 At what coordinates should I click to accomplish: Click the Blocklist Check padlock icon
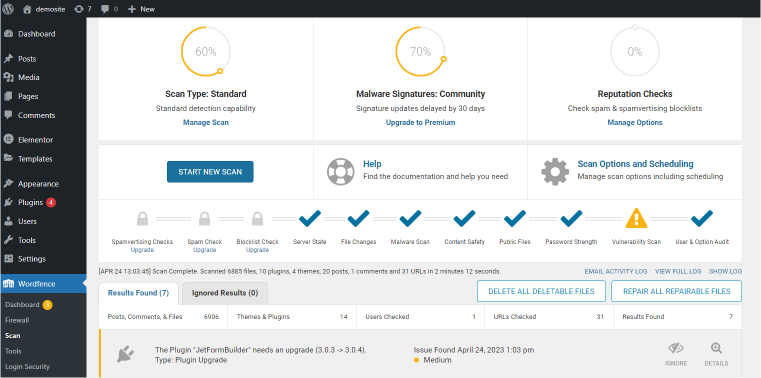coord(257,219)
